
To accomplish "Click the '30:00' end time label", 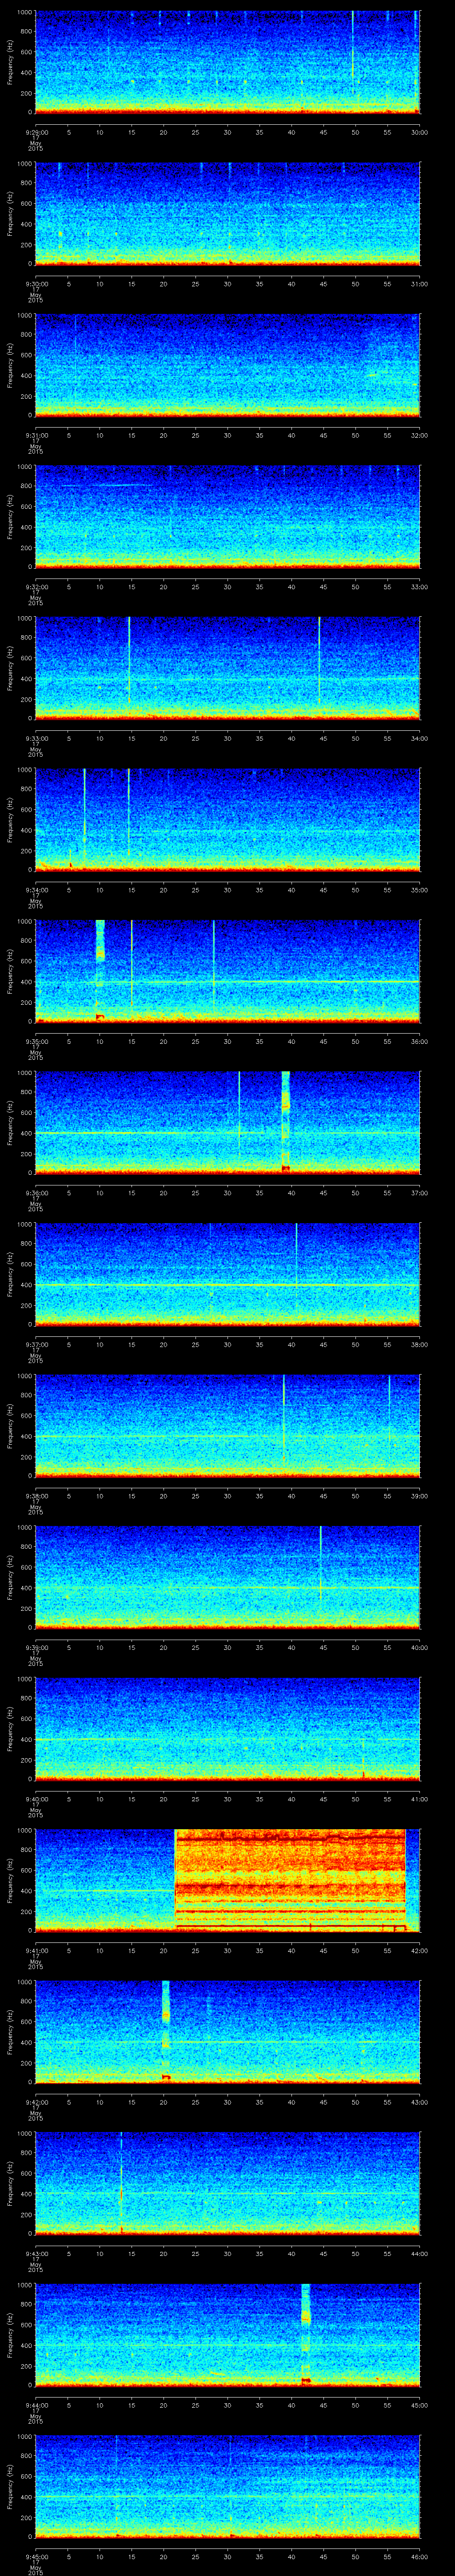I will [420, 131].
